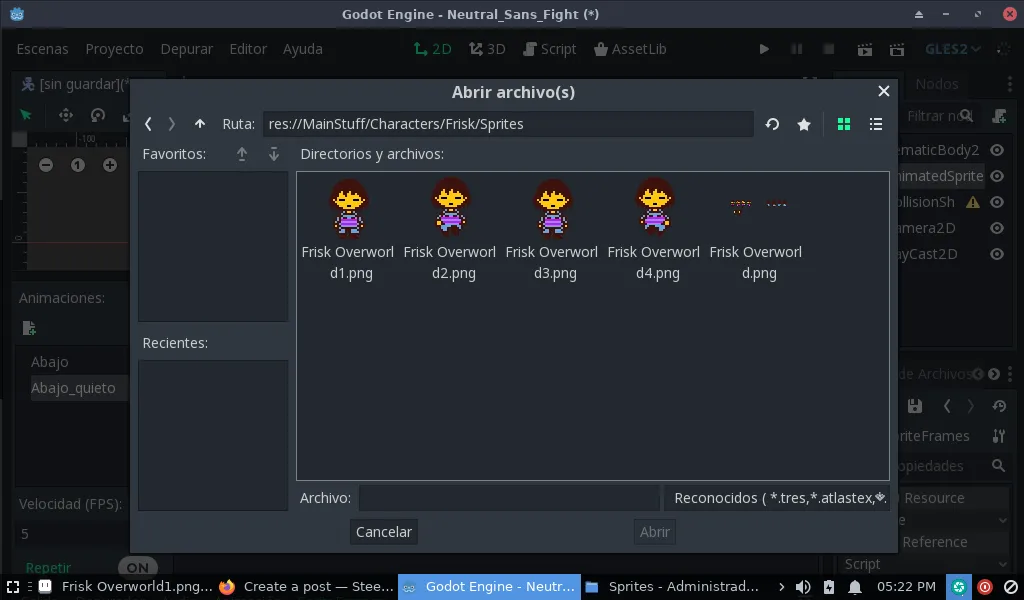Activate the rotate mode tool

click(x=98, y=116)
